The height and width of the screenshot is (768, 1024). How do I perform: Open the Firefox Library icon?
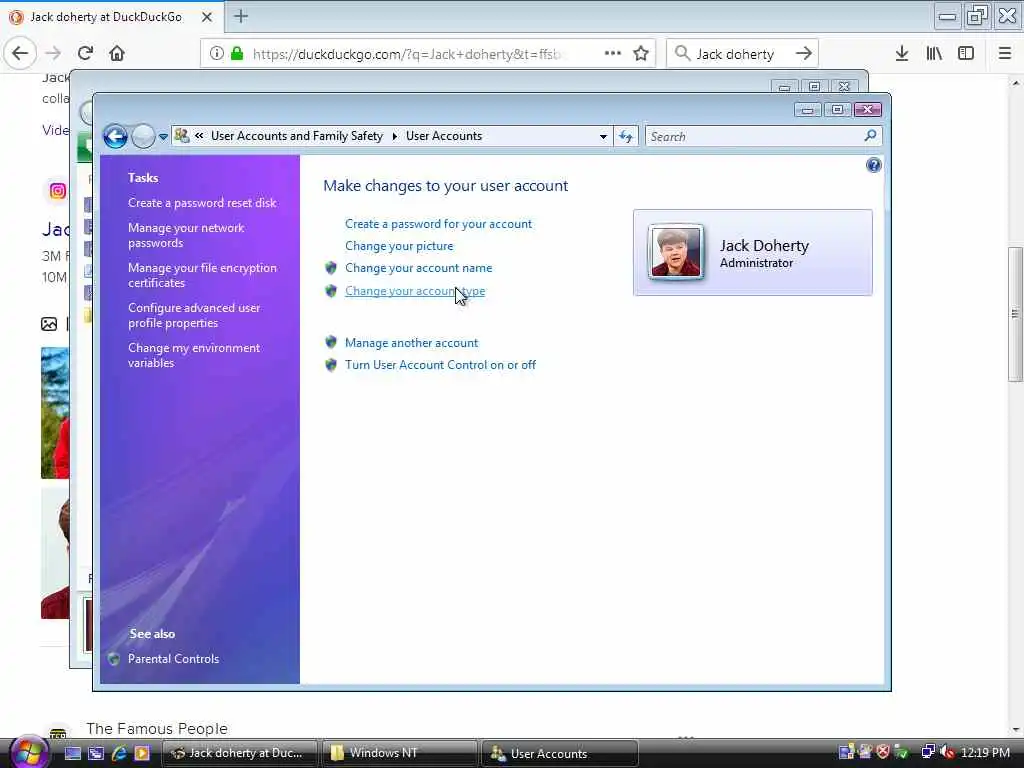tap(934, 54)
